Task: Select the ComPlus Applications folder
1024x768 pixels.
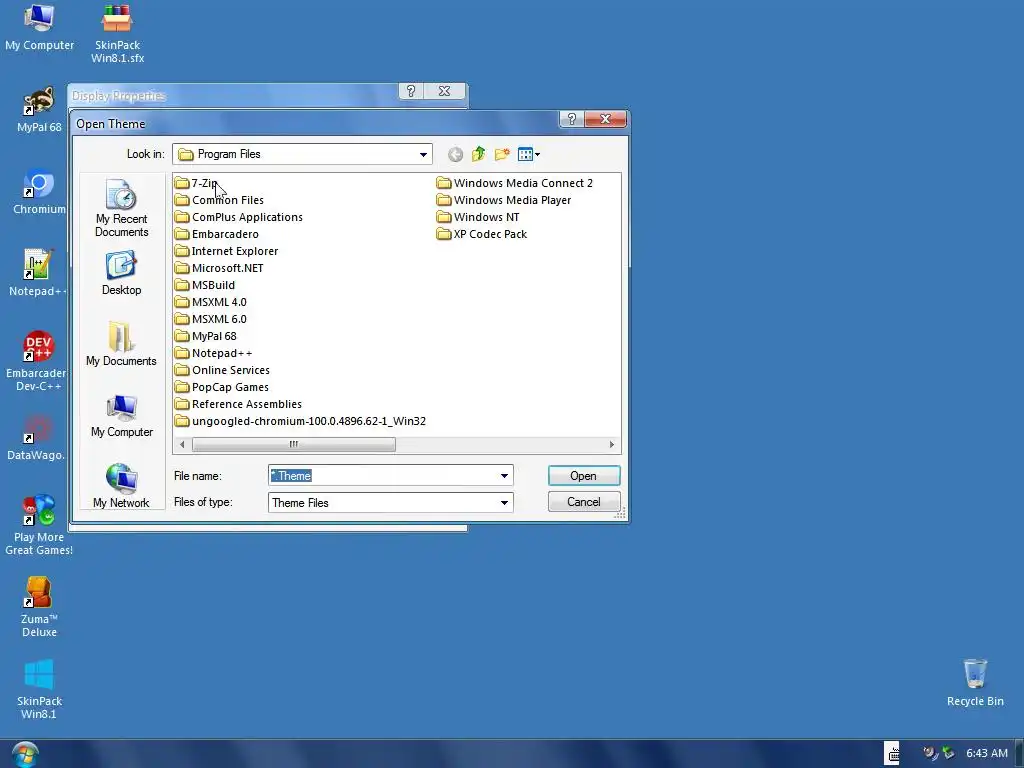Action: 239,217
